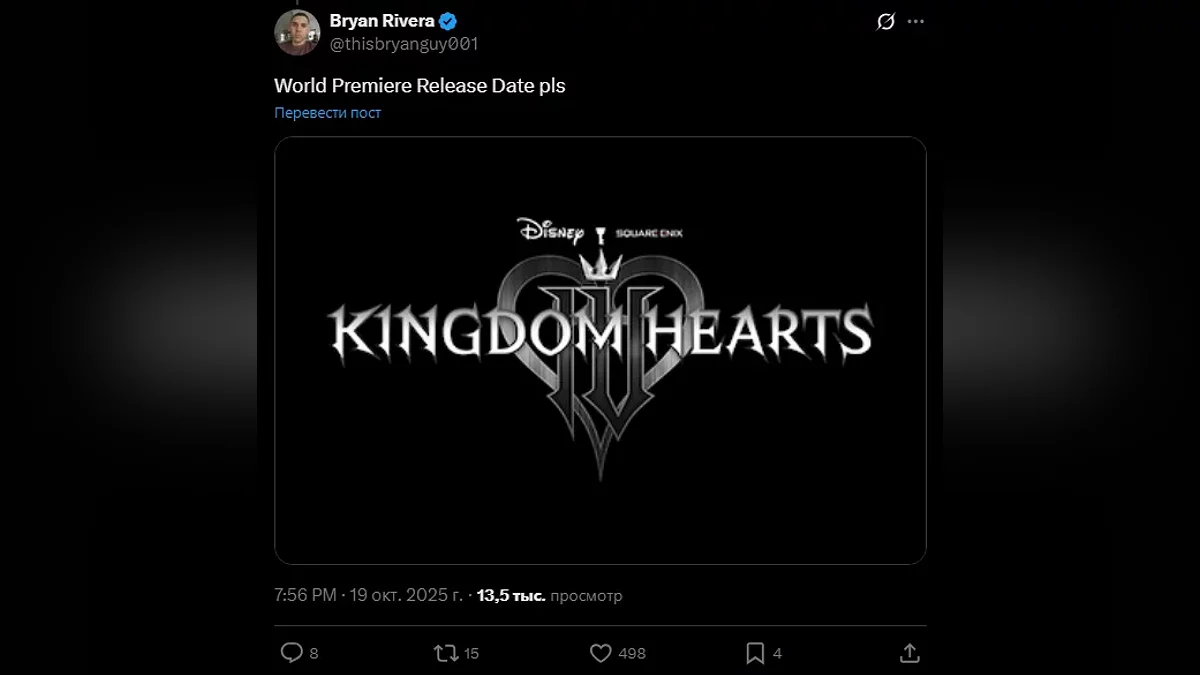
Task: Click the repost count number 15
Action: [471, 654]
